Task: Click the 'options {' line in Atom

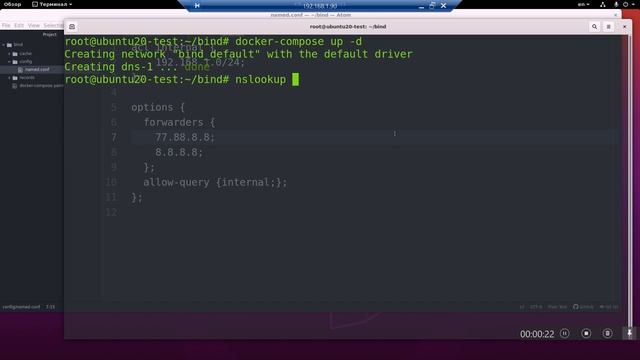Action: (x=158, y=107)
